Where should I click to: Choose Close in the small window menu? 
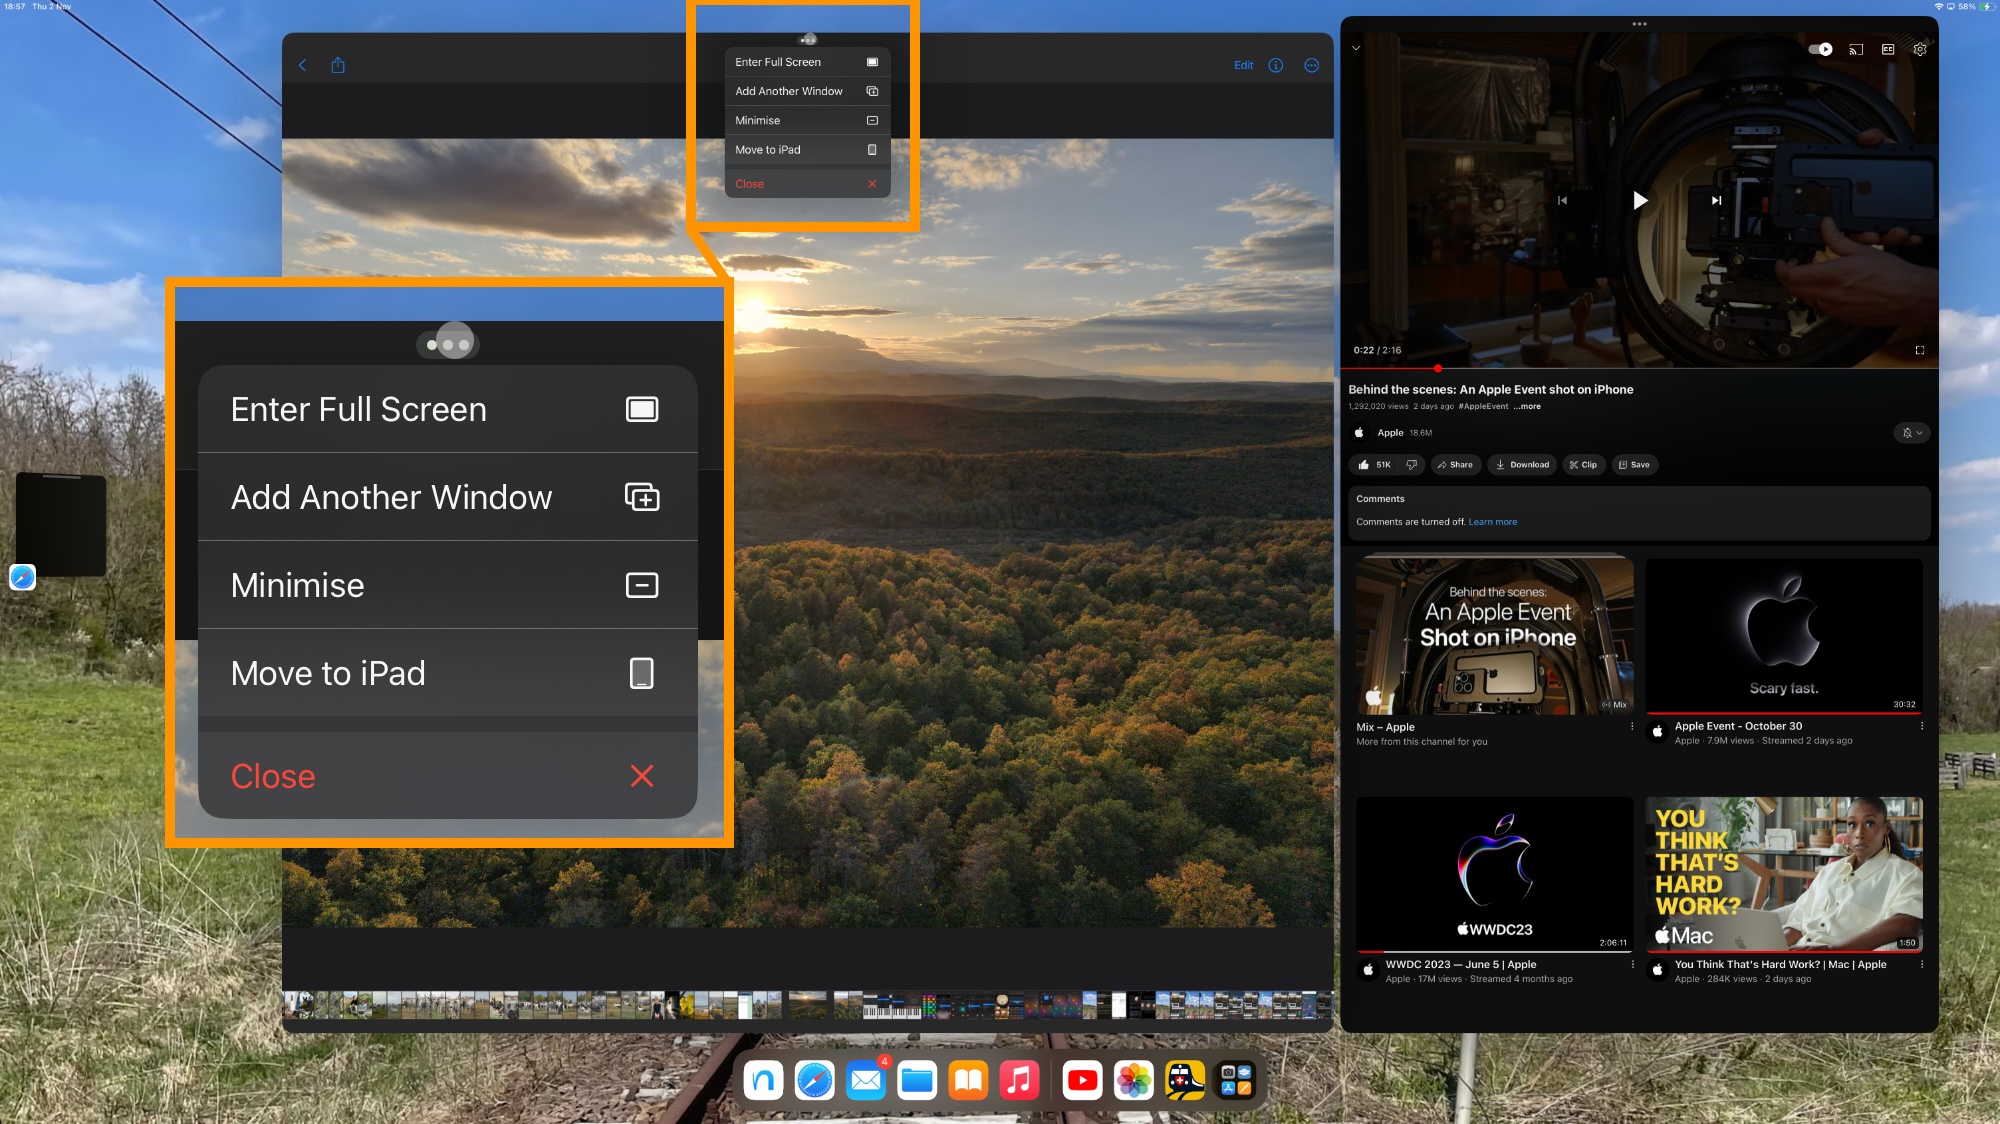coord(807,184)
